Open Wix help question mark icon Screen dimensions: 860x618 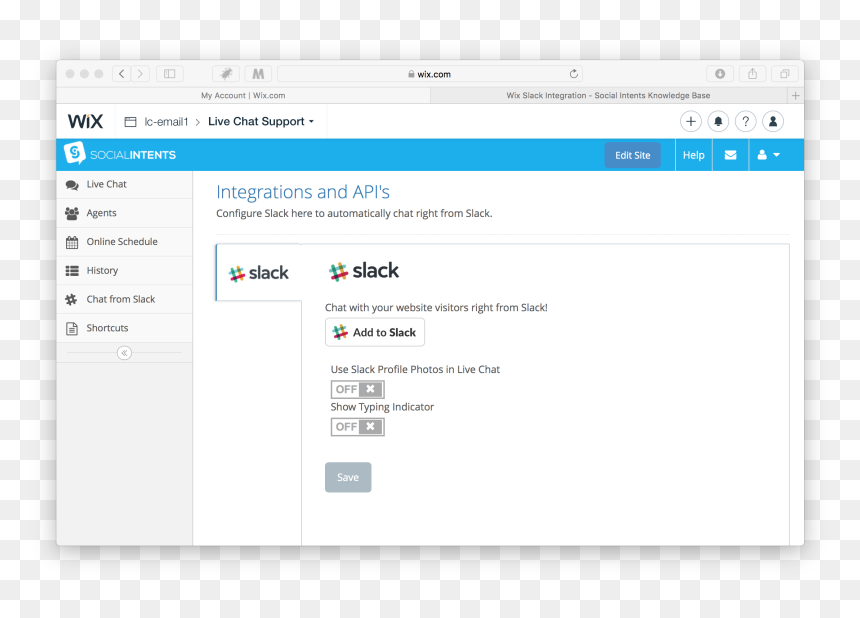pos(745,121)
